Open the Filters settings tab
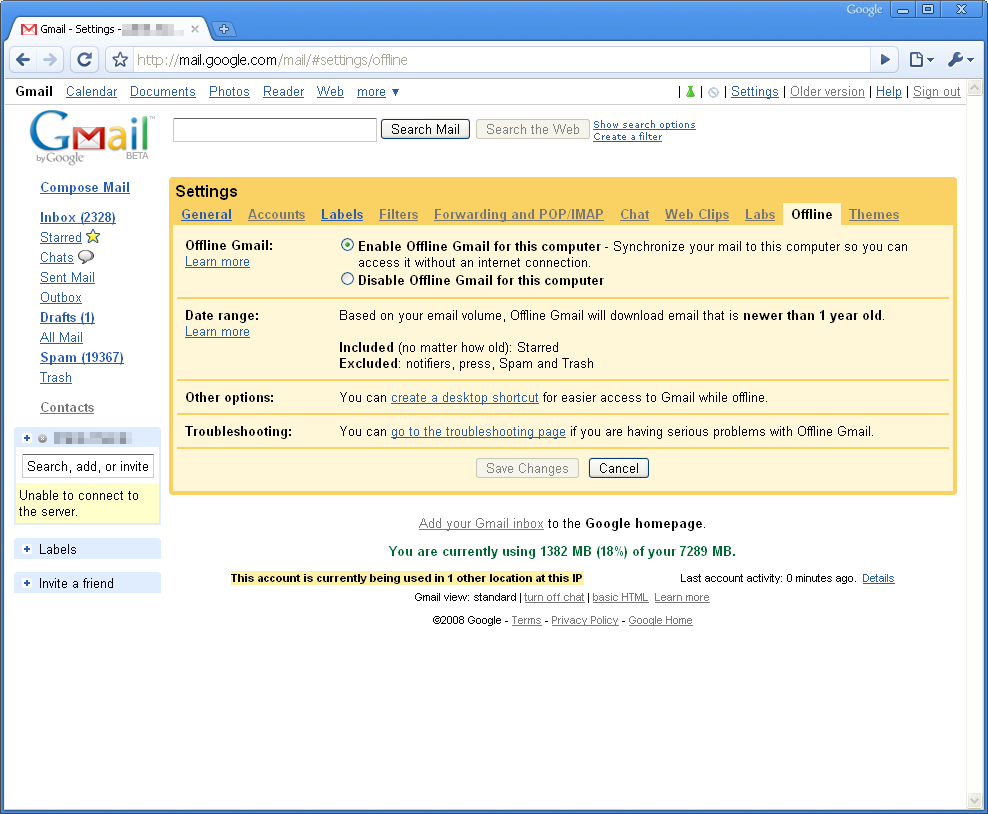This screenshot has width=988, height=814. (398, 214)
